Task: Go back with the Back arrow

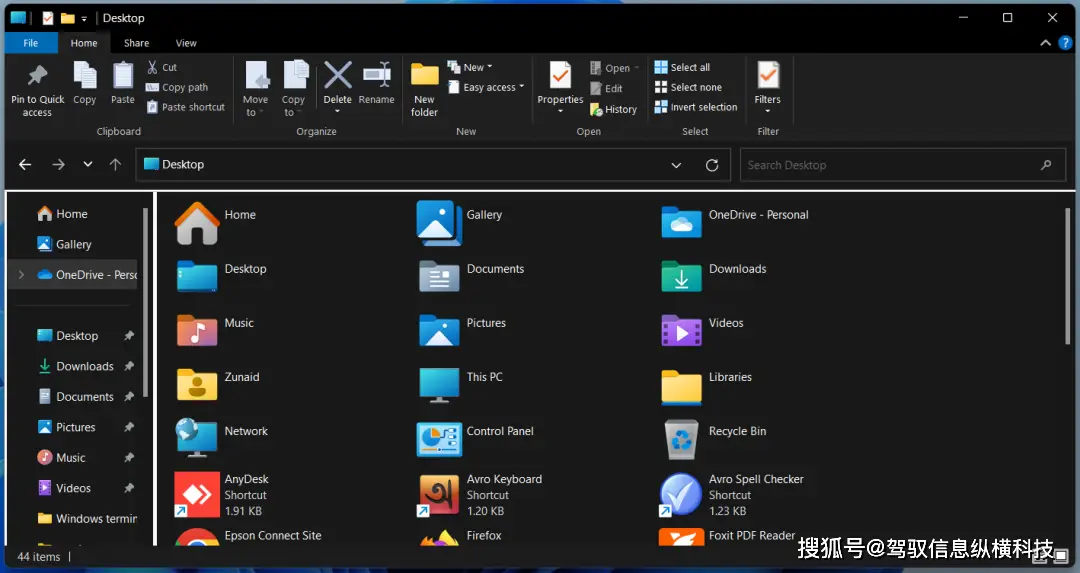Action: (25, 165)
